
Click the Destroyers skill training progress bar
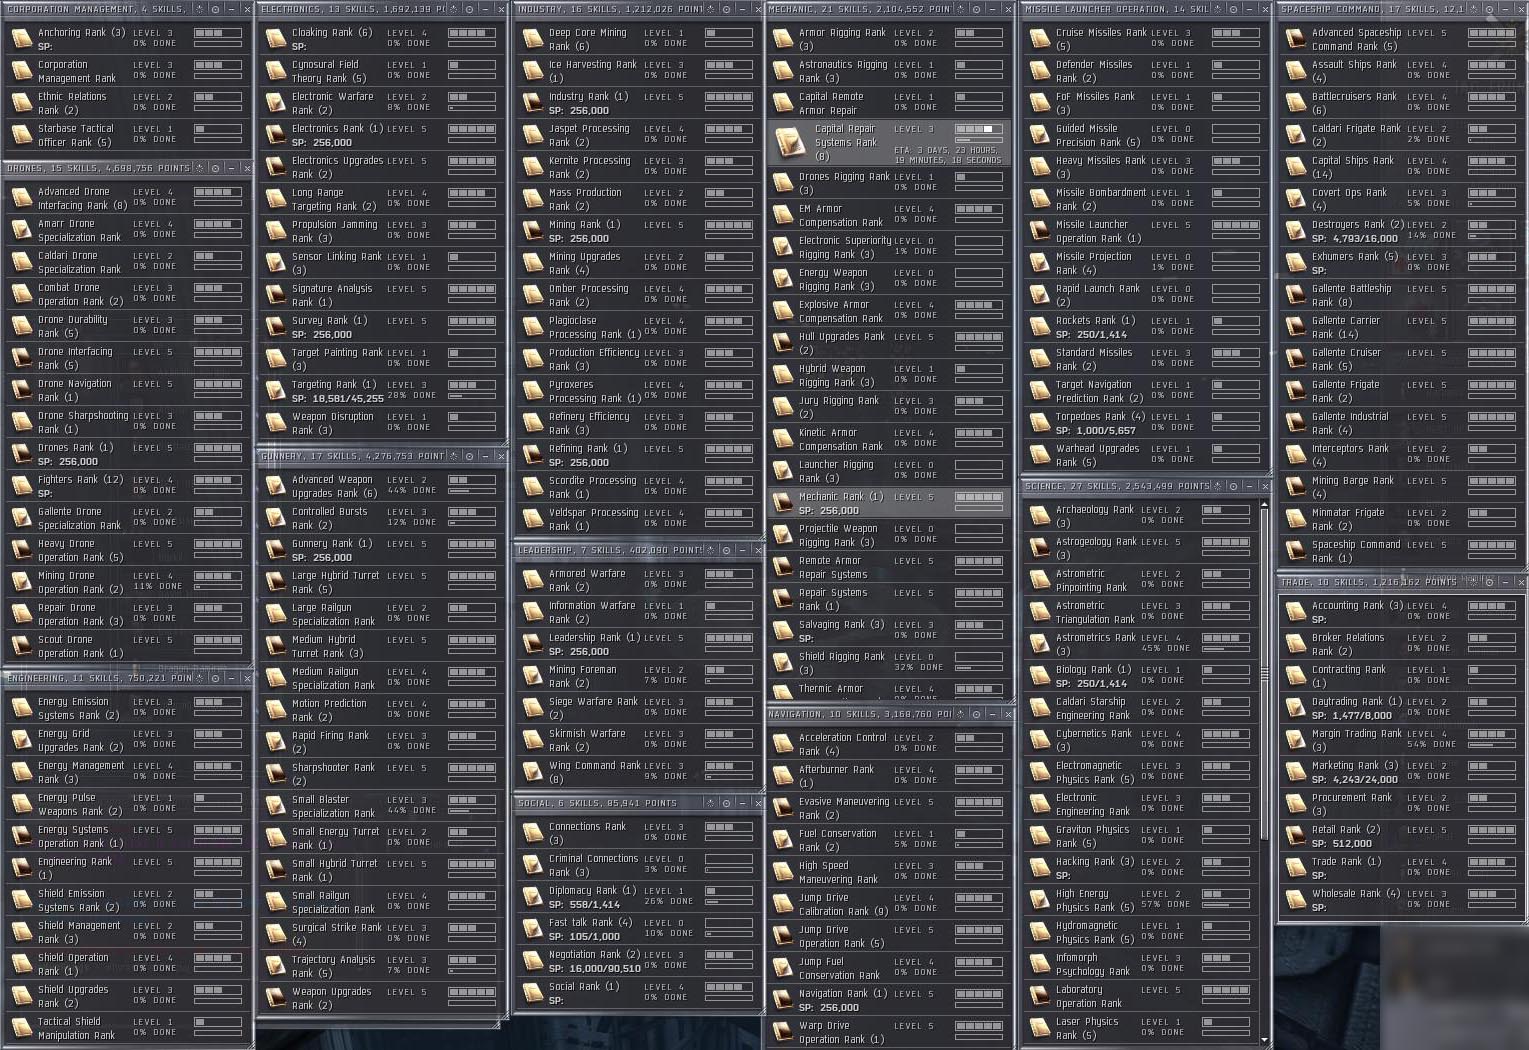(x=1491, y=234)
